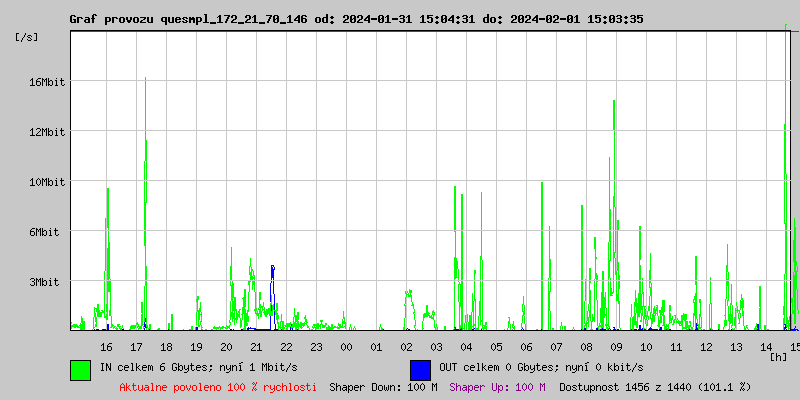The height and width of the screenshot is (400, 800).
Task: Click the 10Mbit y-axis label
Action: click(x=47, y=182)
